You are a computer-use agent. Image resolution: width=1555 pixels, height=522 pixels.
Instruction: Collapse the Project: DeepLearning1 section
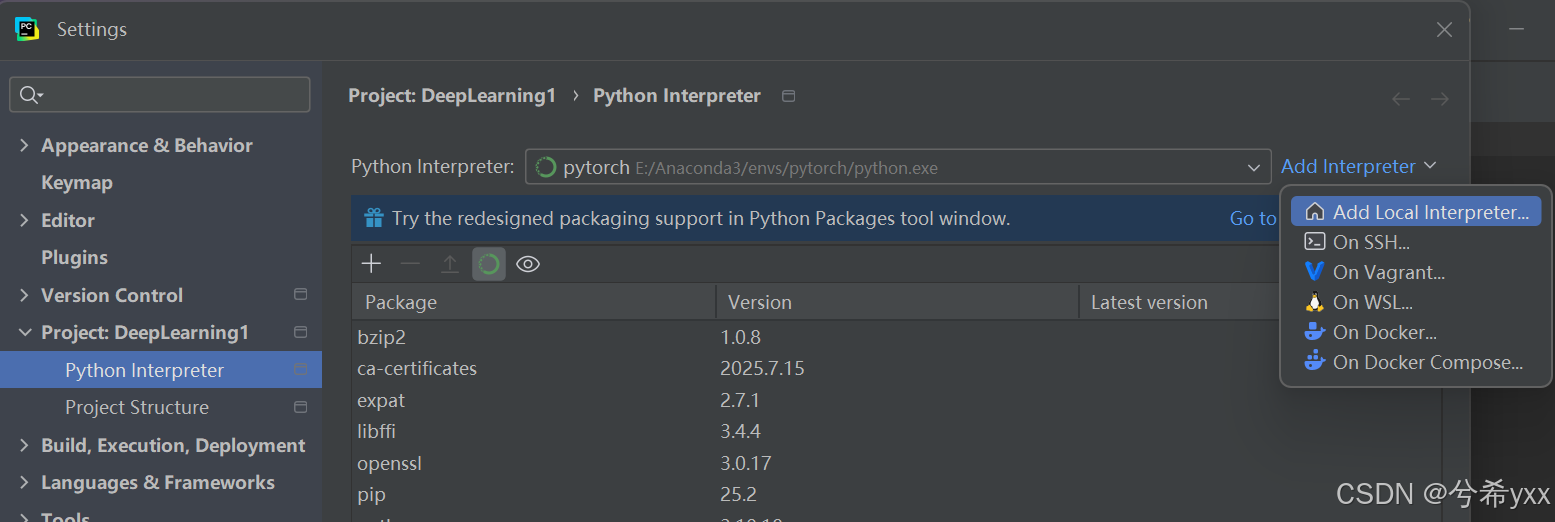24,332
